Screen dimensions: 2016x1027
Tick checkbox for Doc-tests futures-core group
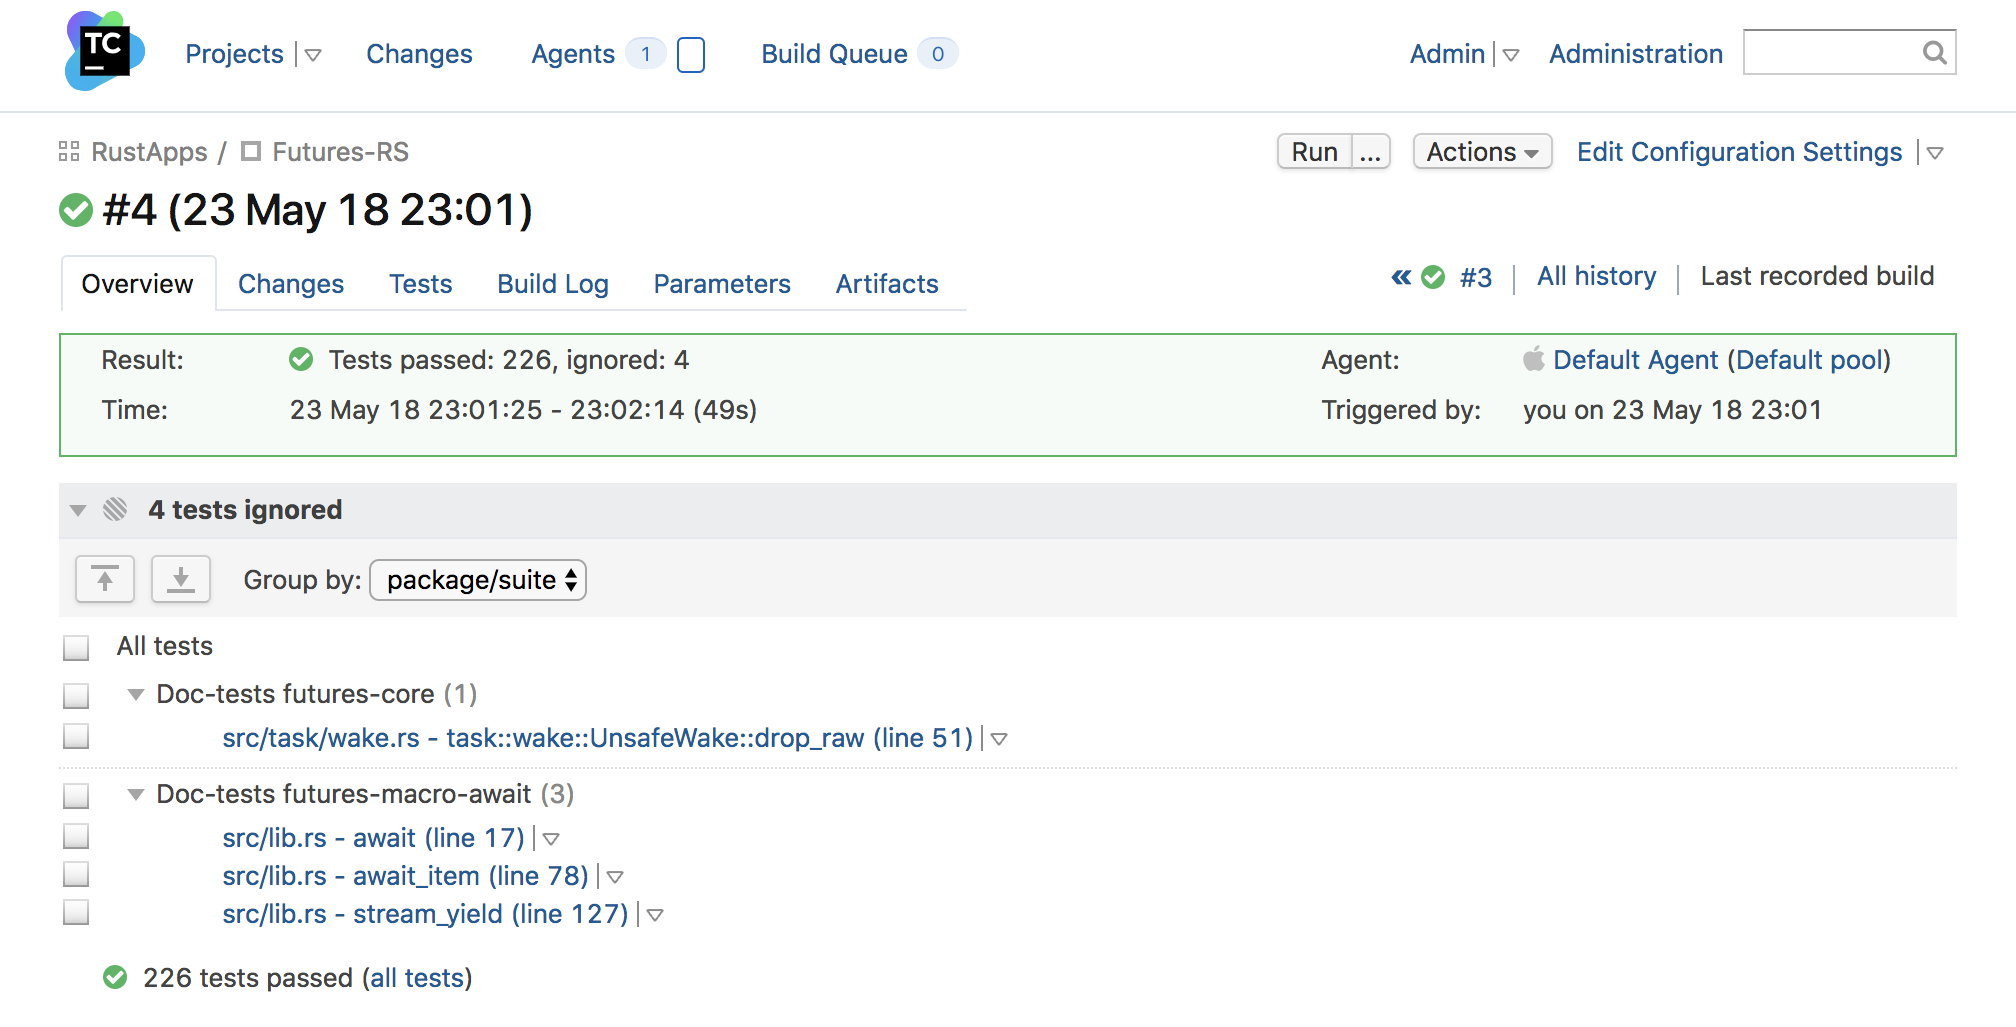click(76, 695)
